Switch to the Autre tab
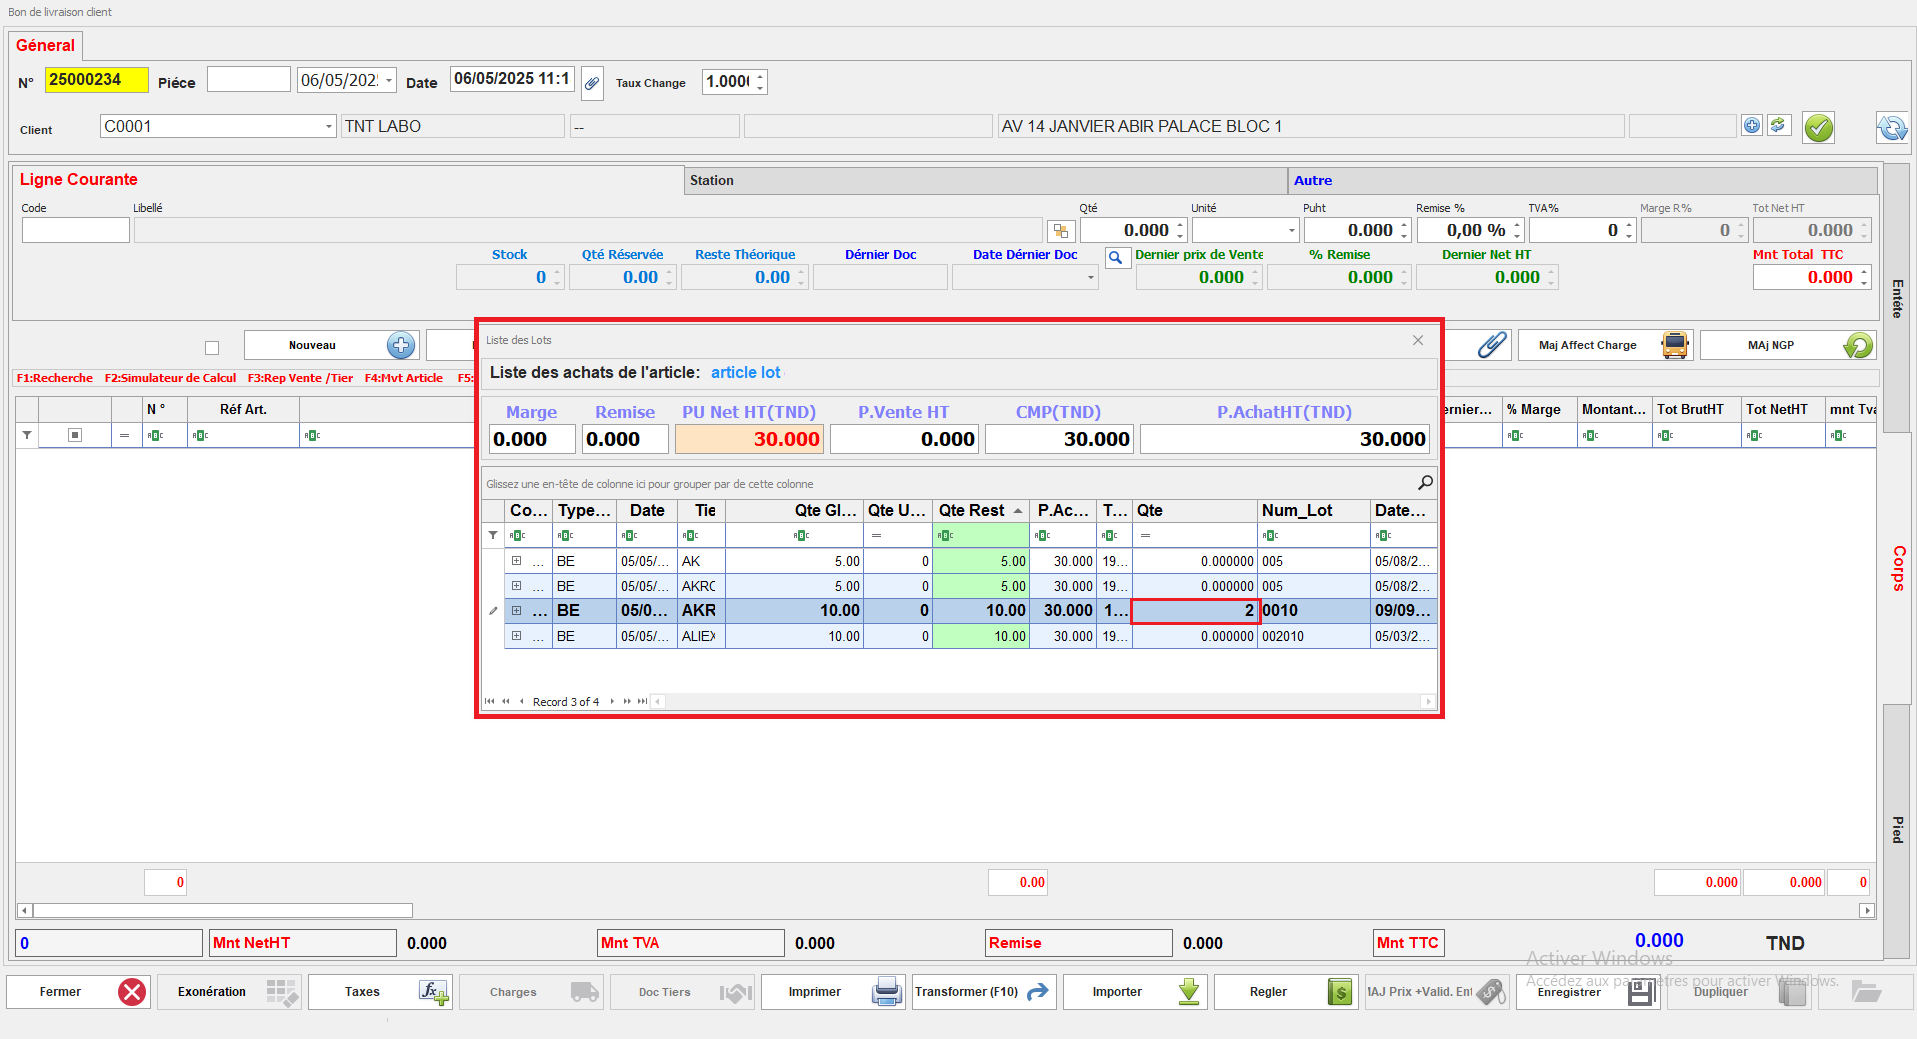1917x1039 pixels. coord(1312,181)
